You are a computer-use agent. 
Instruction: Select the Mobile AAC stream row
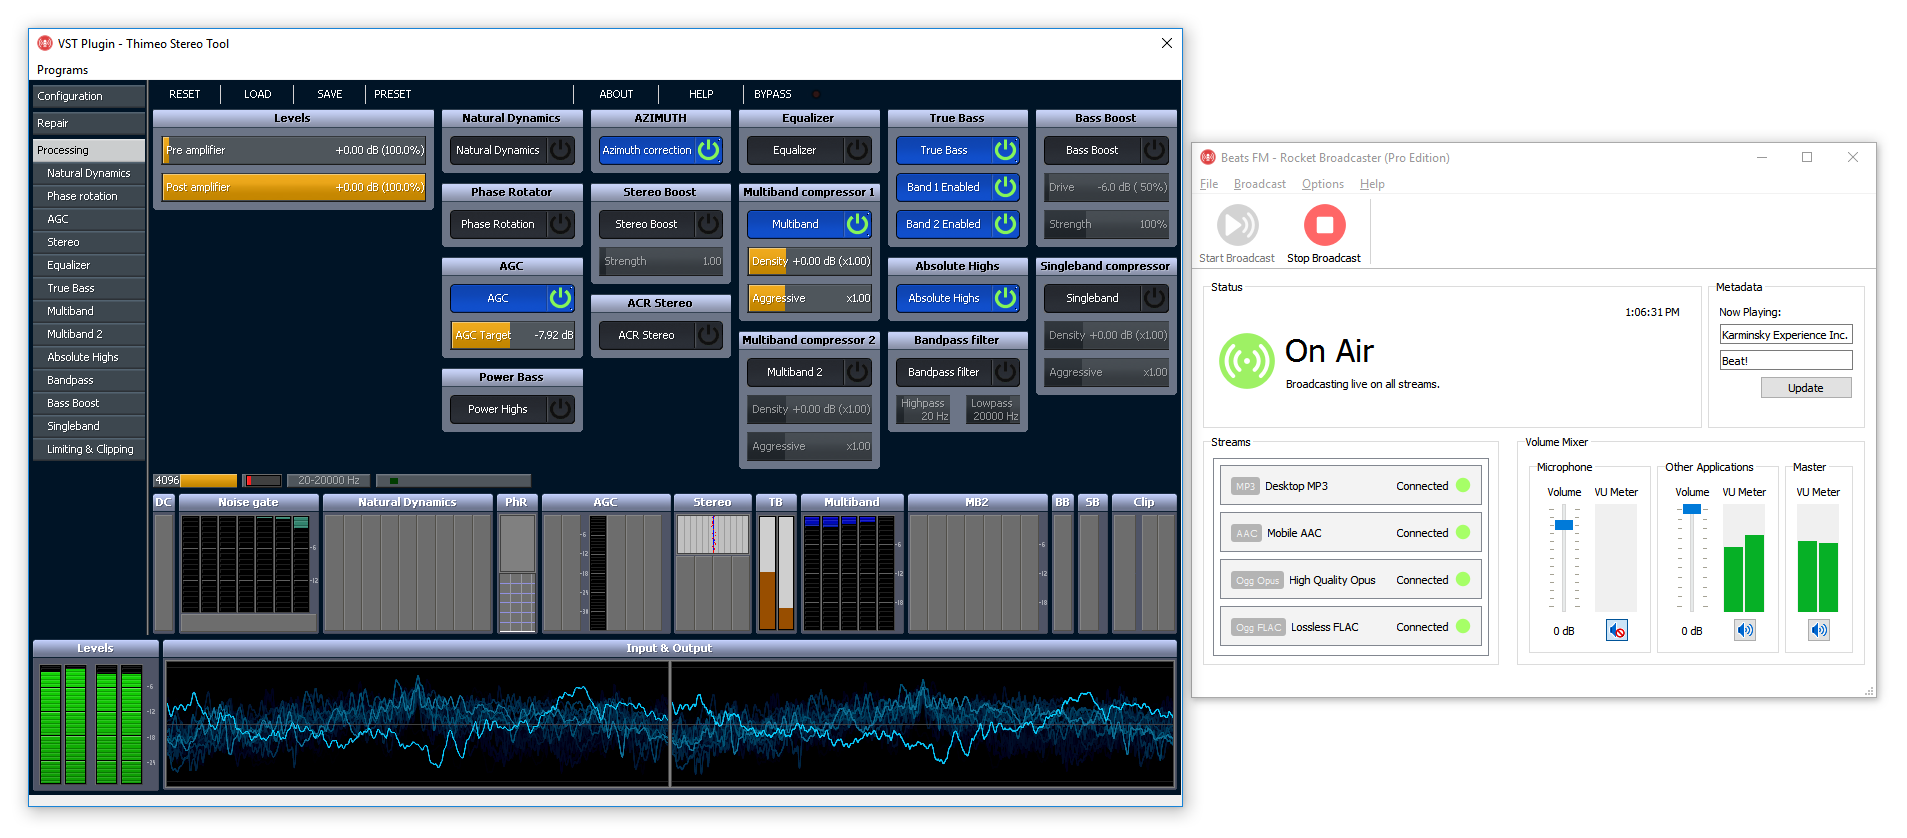coord(1350,533)
